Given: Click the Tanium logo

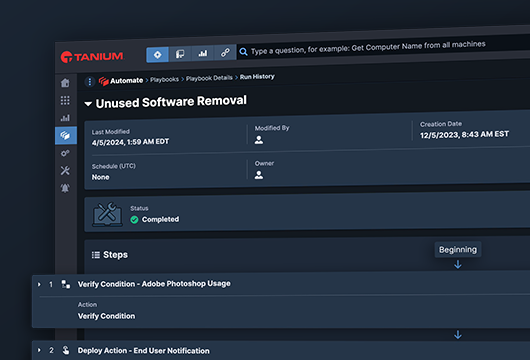Looking at the screenshot, I should coord(92,57).
